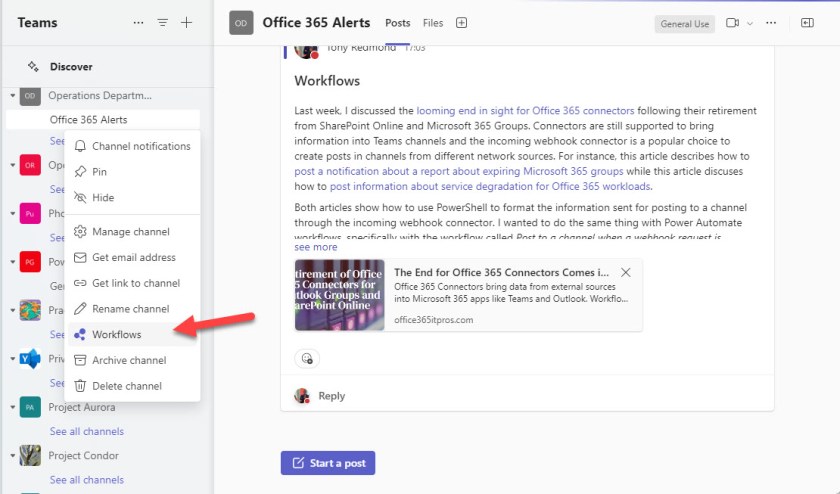Click the Project Condor team name
This screenshot has height=494, width=840.
coord(84,455)
